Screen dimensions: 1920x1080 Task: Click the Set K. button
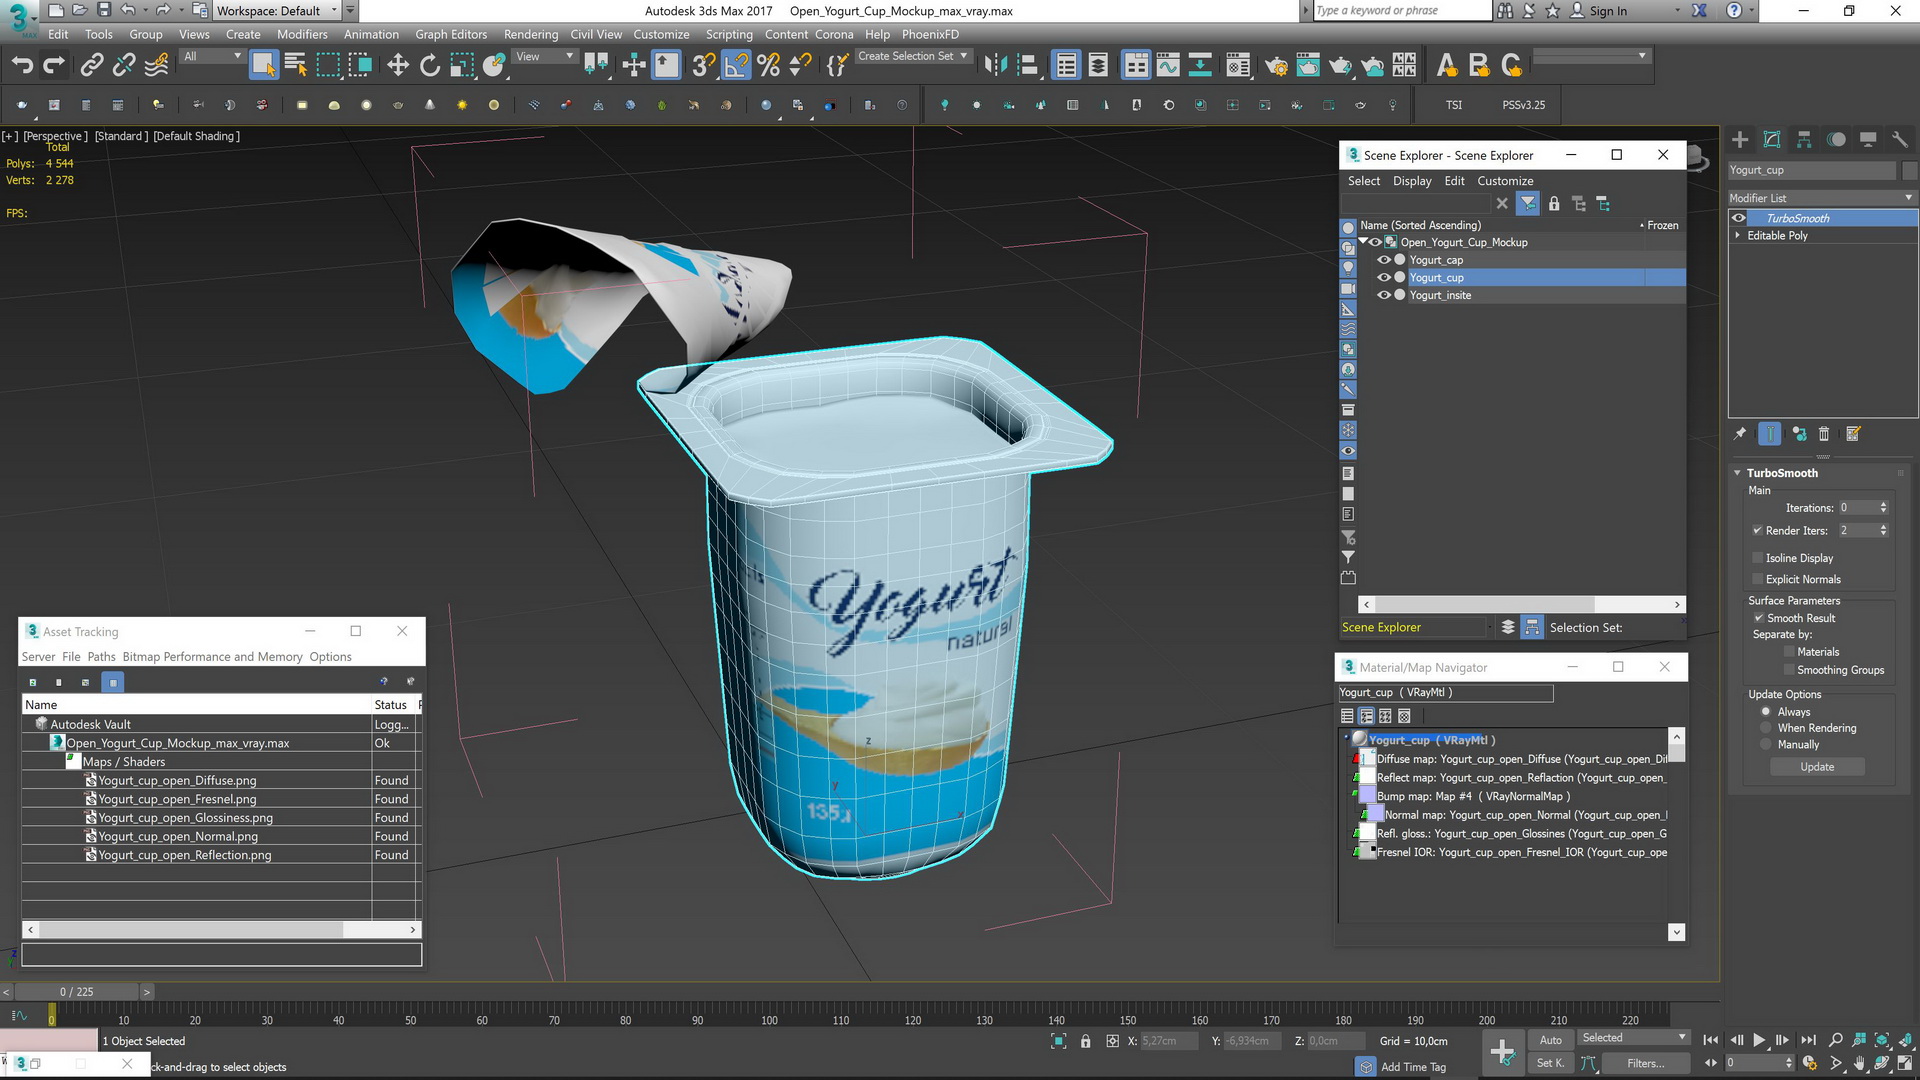pyautogui.click(x=1550, y=1063)
